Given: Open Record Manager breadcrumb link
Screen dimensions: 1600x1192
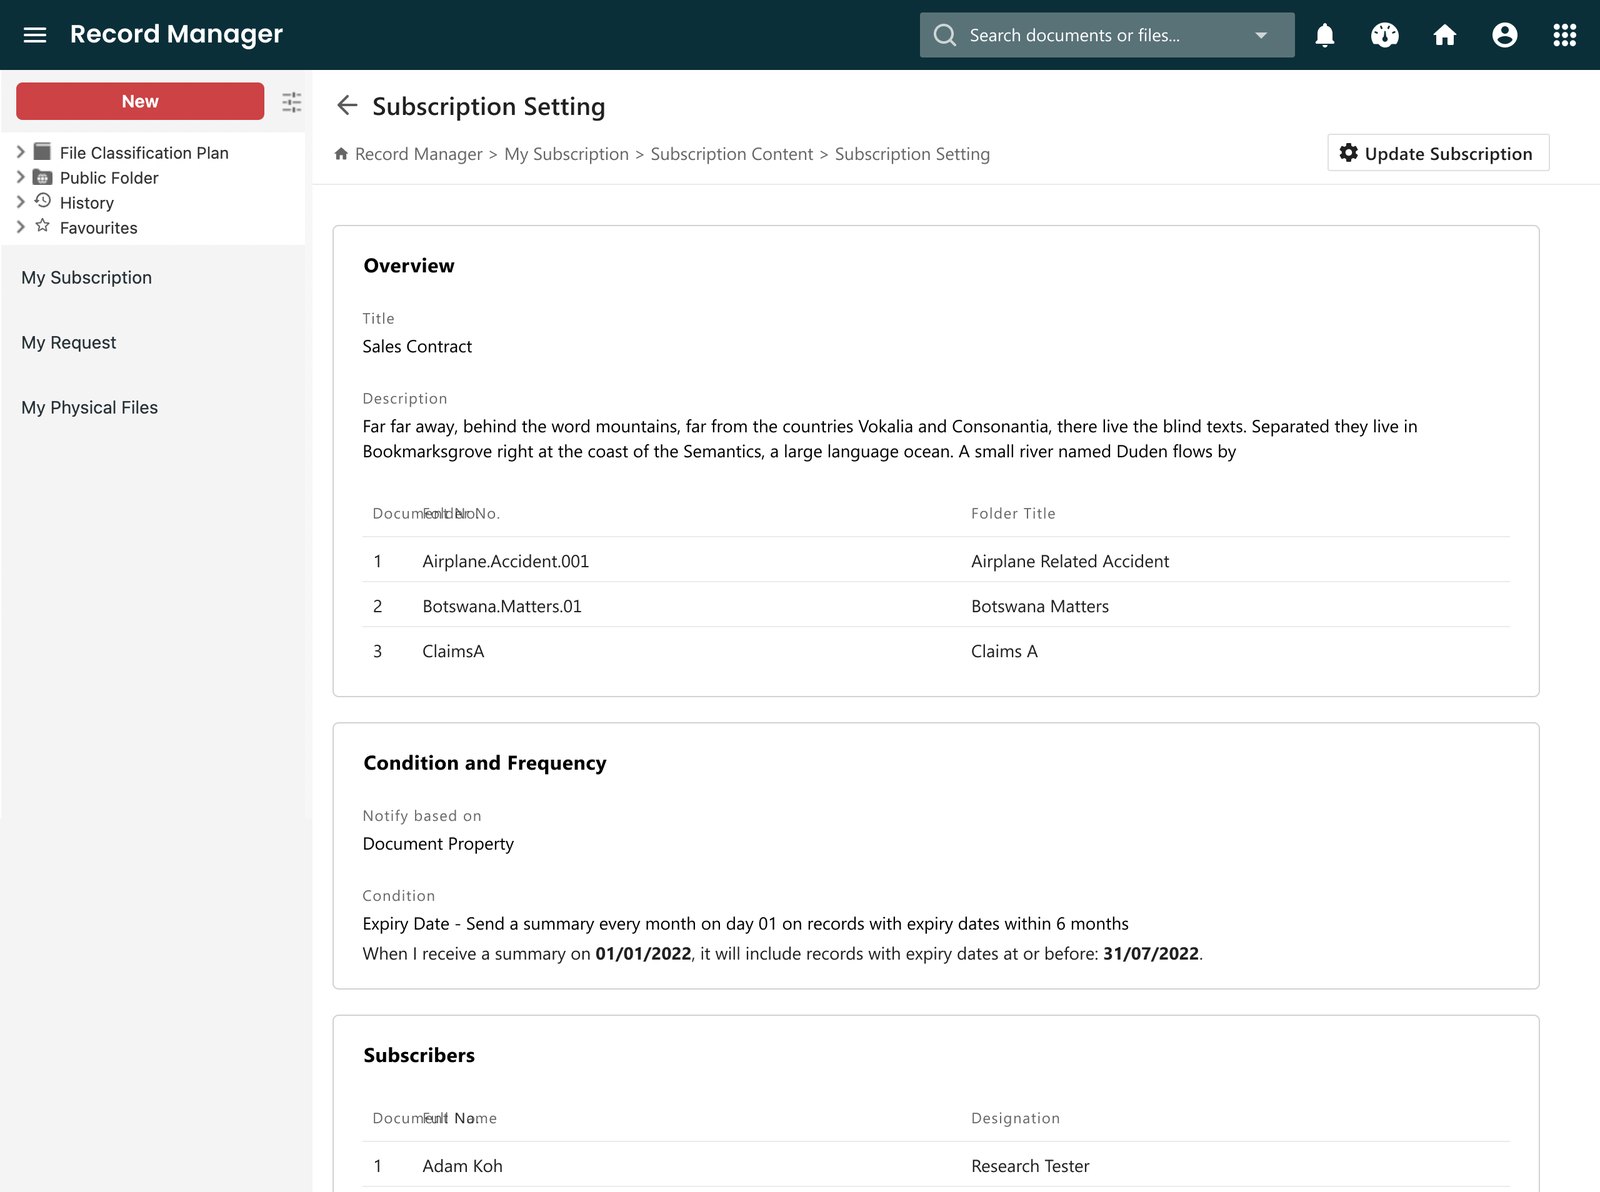Looking at the screenshot, I should [419, 154].
